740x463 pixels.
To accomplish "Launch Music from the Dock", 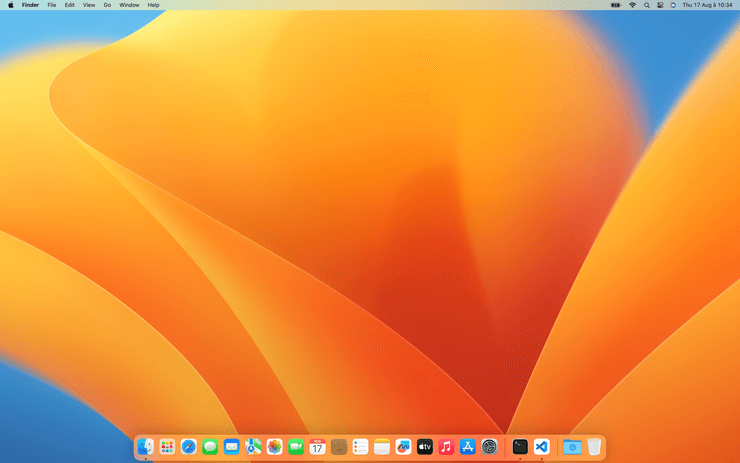I will [x=446, y=446].
